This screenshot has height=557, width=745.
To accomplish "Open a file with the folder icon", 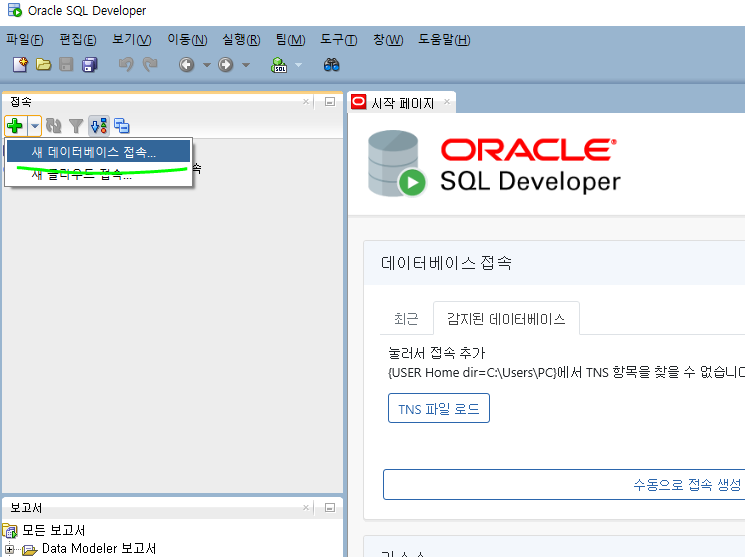I will (44, 64).
